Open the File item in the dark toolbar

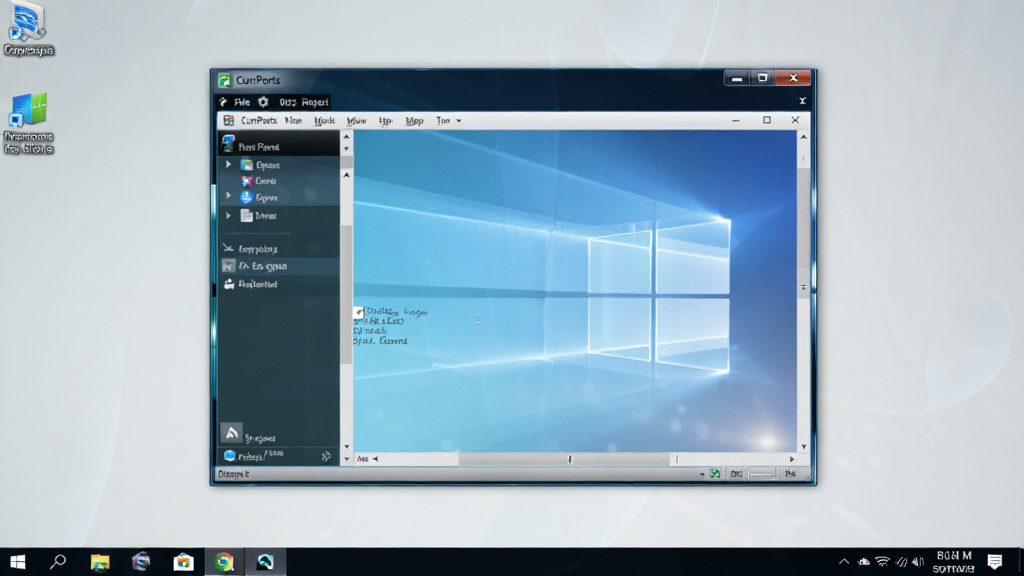tap(242, 102)
